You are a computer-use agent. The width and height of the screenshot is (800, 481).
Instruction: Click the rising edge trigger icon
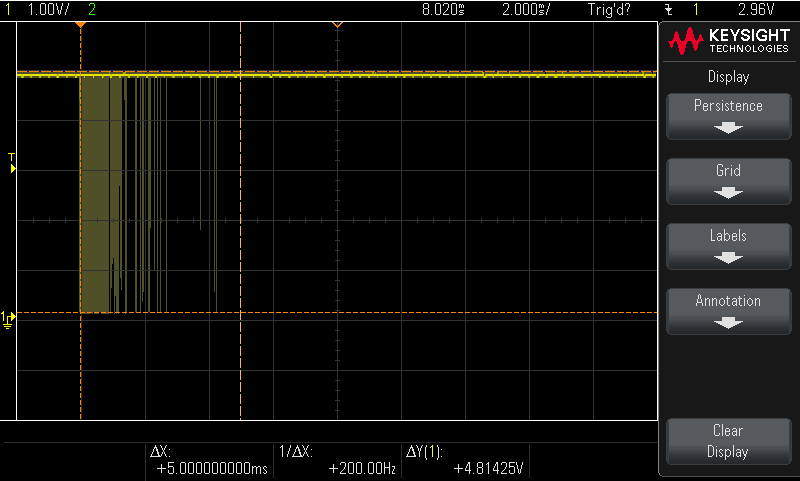668,9
